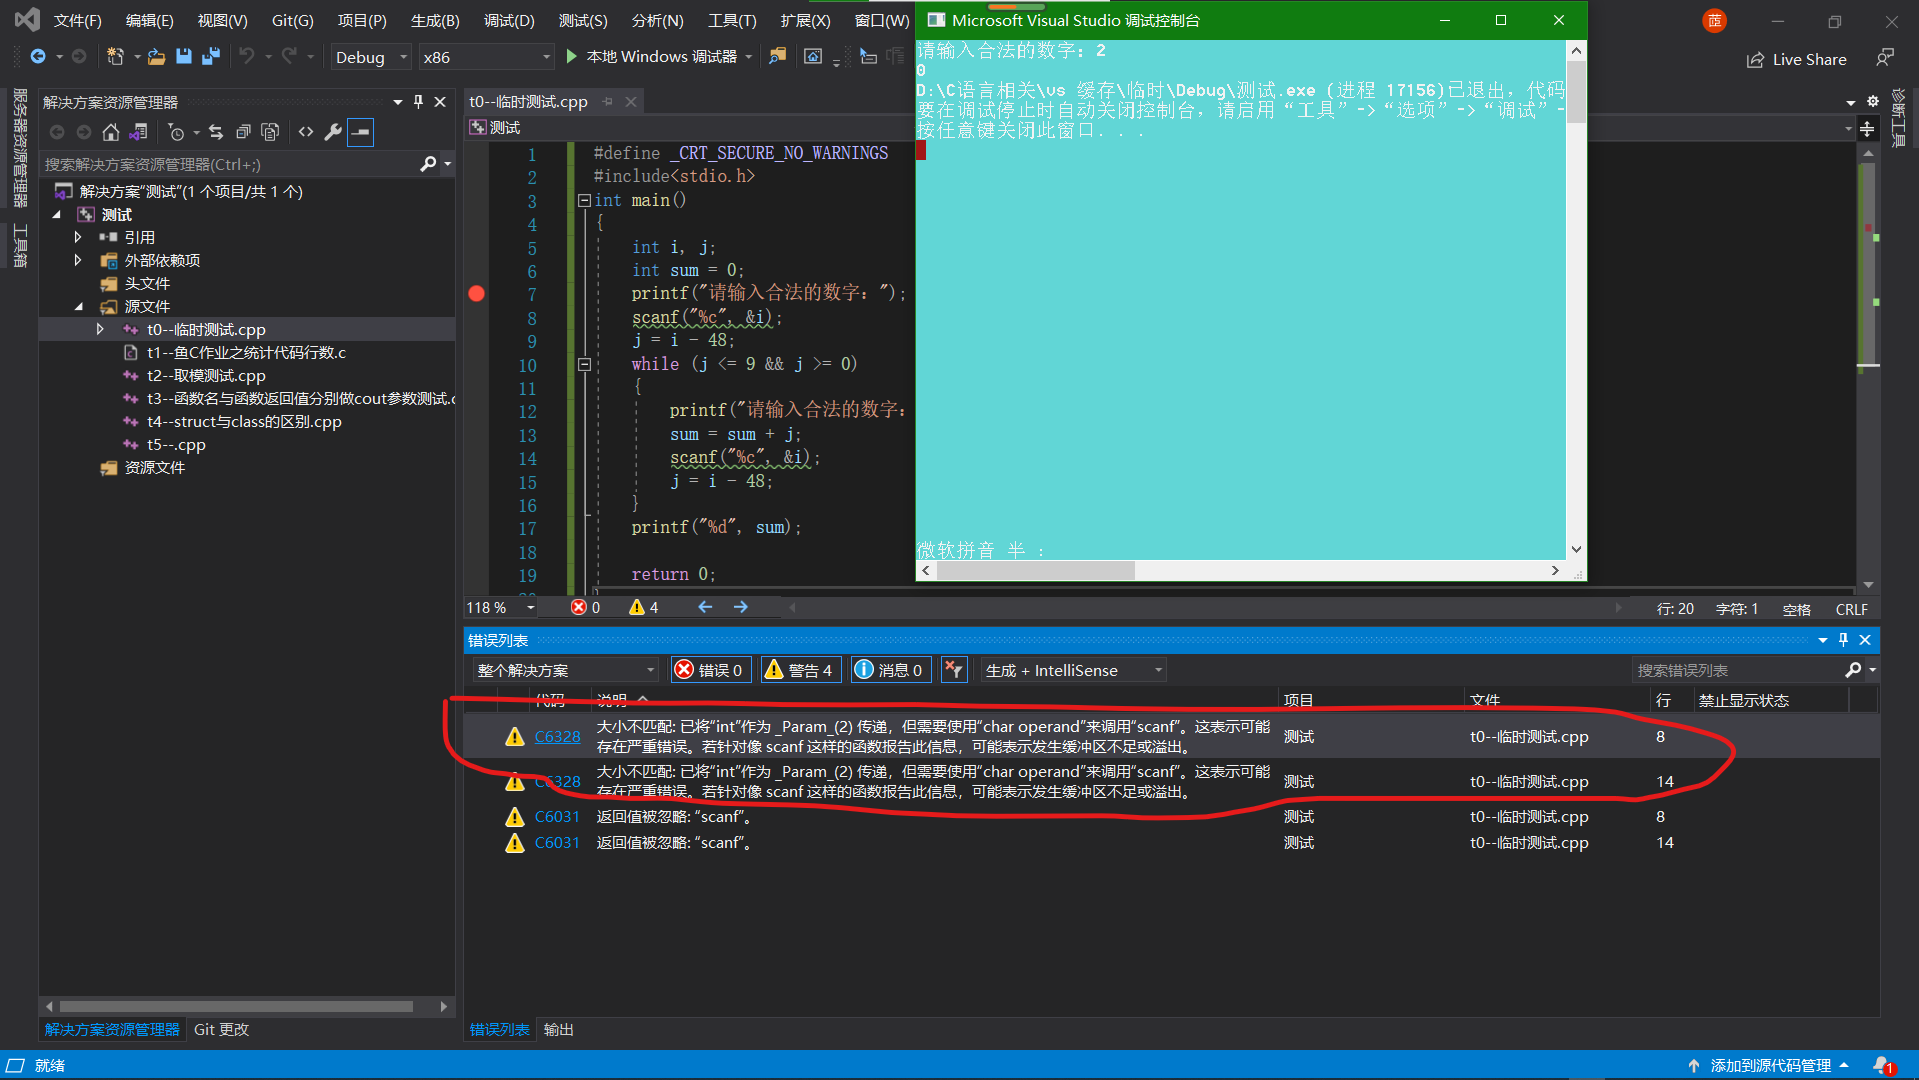
Task: Toggle the Preview Selected Items icon
Action: (x=361, y=132)
